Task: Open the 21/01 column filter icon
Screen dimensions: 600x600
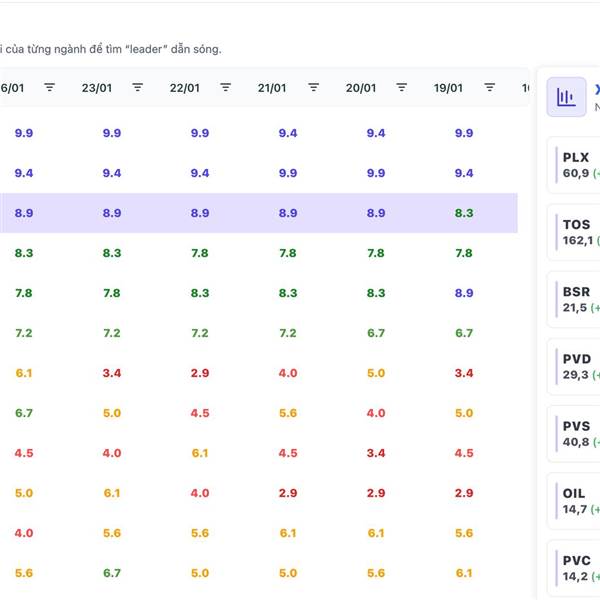Action: click(x=313, y=88)
